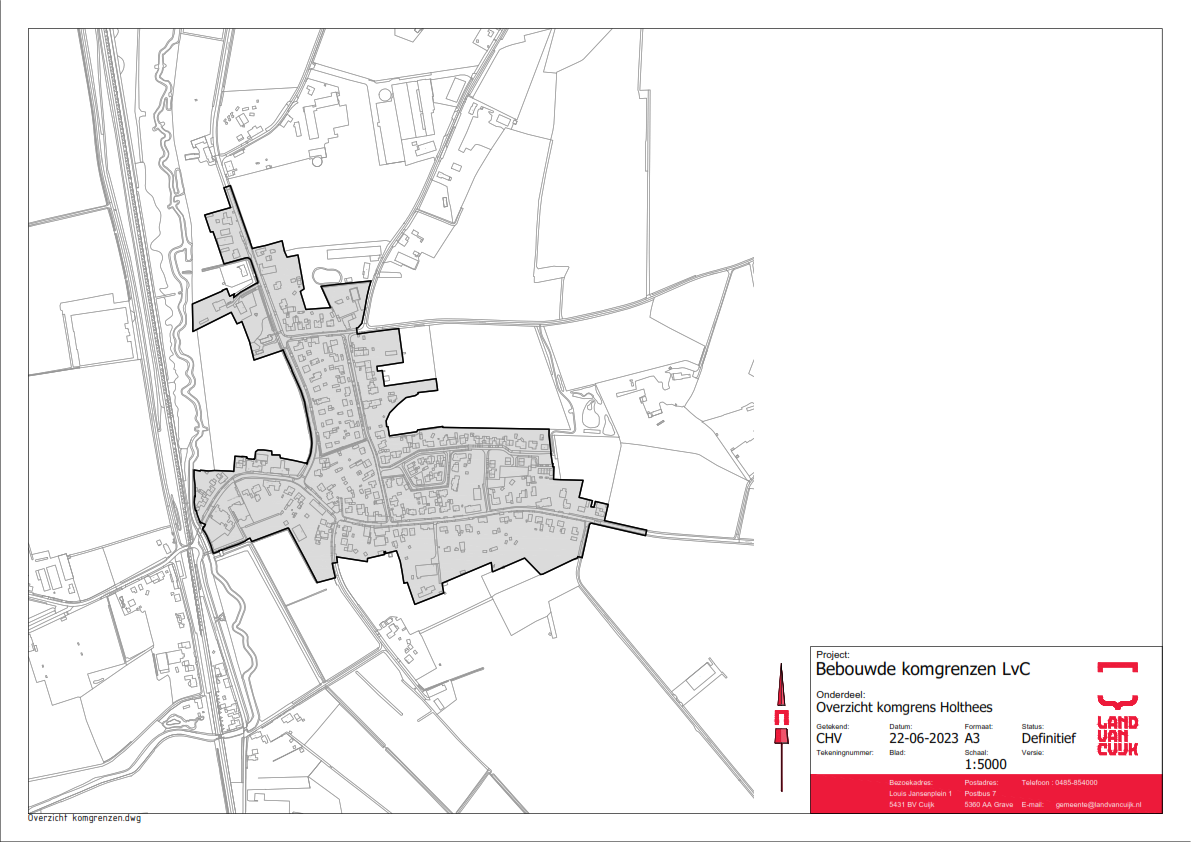
Task: Click the status value 'Definitief'
Action: pyautogui.click(x=1048, y=739)
